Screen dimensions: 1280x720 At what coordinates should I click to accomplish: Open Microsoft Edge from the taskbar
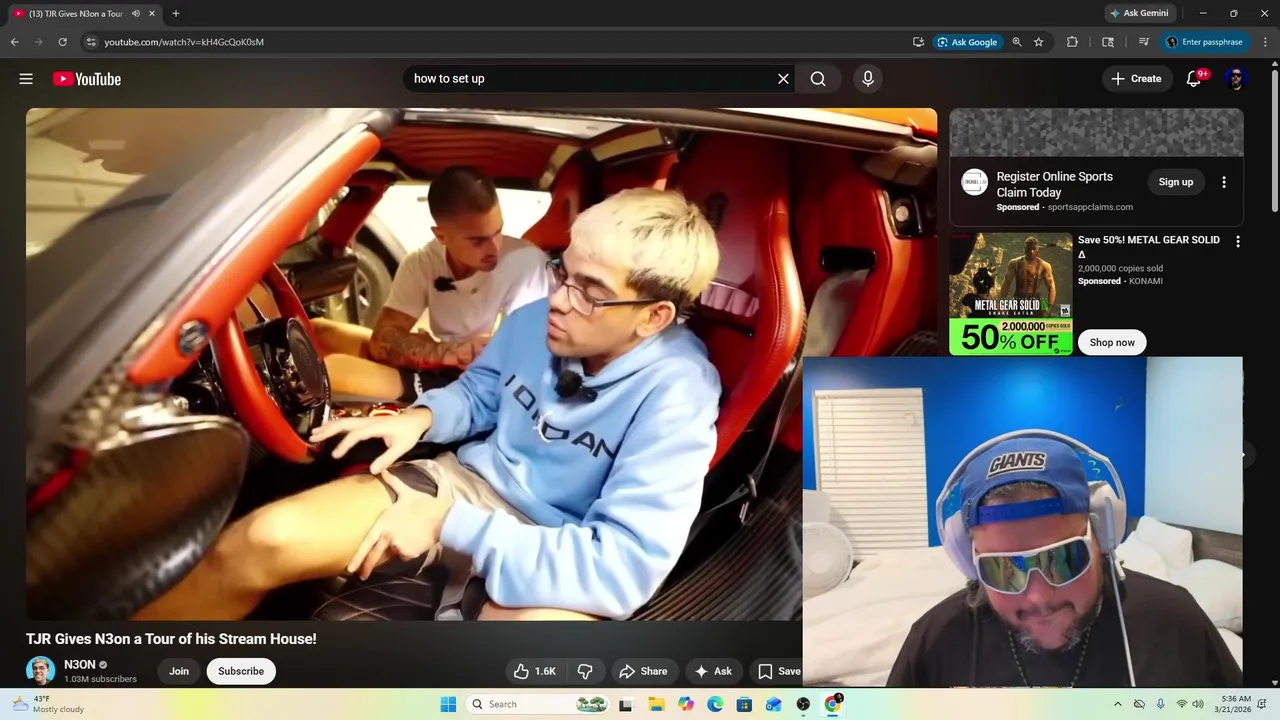pyautogui.click(x=715, y=704)
